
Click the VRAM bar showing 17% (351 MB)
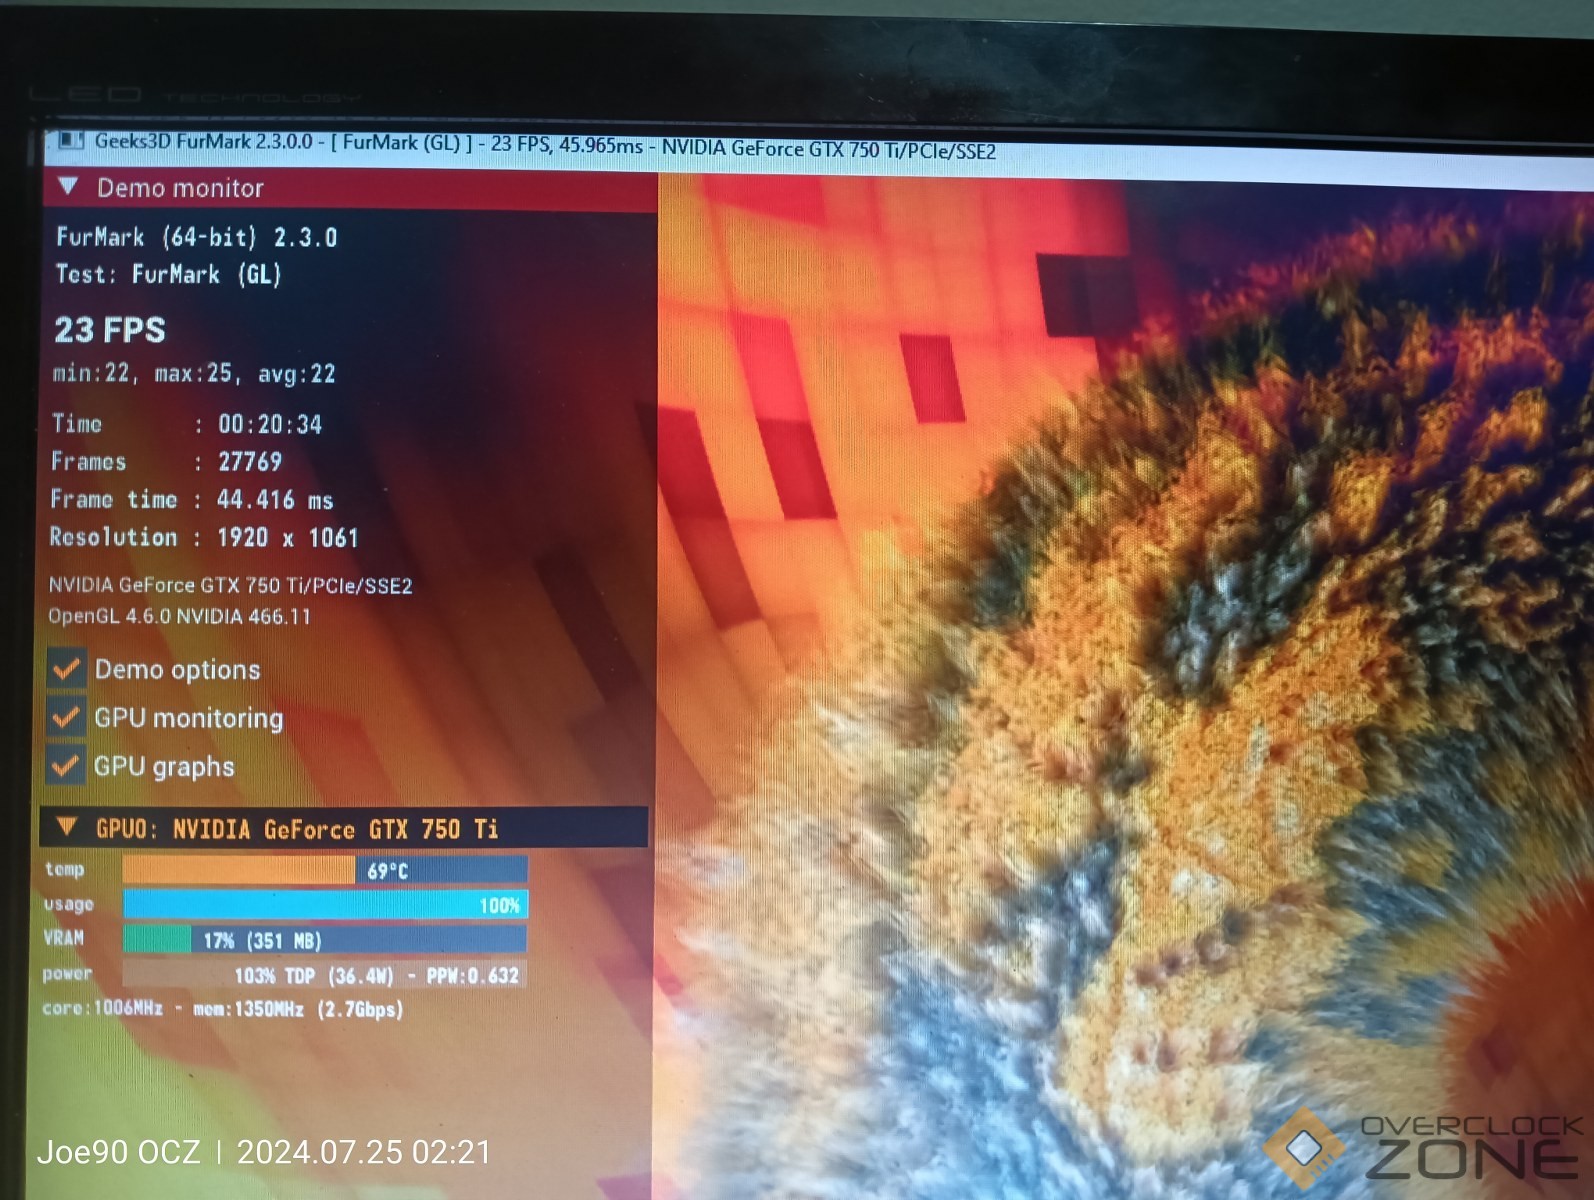coord(325,940)
